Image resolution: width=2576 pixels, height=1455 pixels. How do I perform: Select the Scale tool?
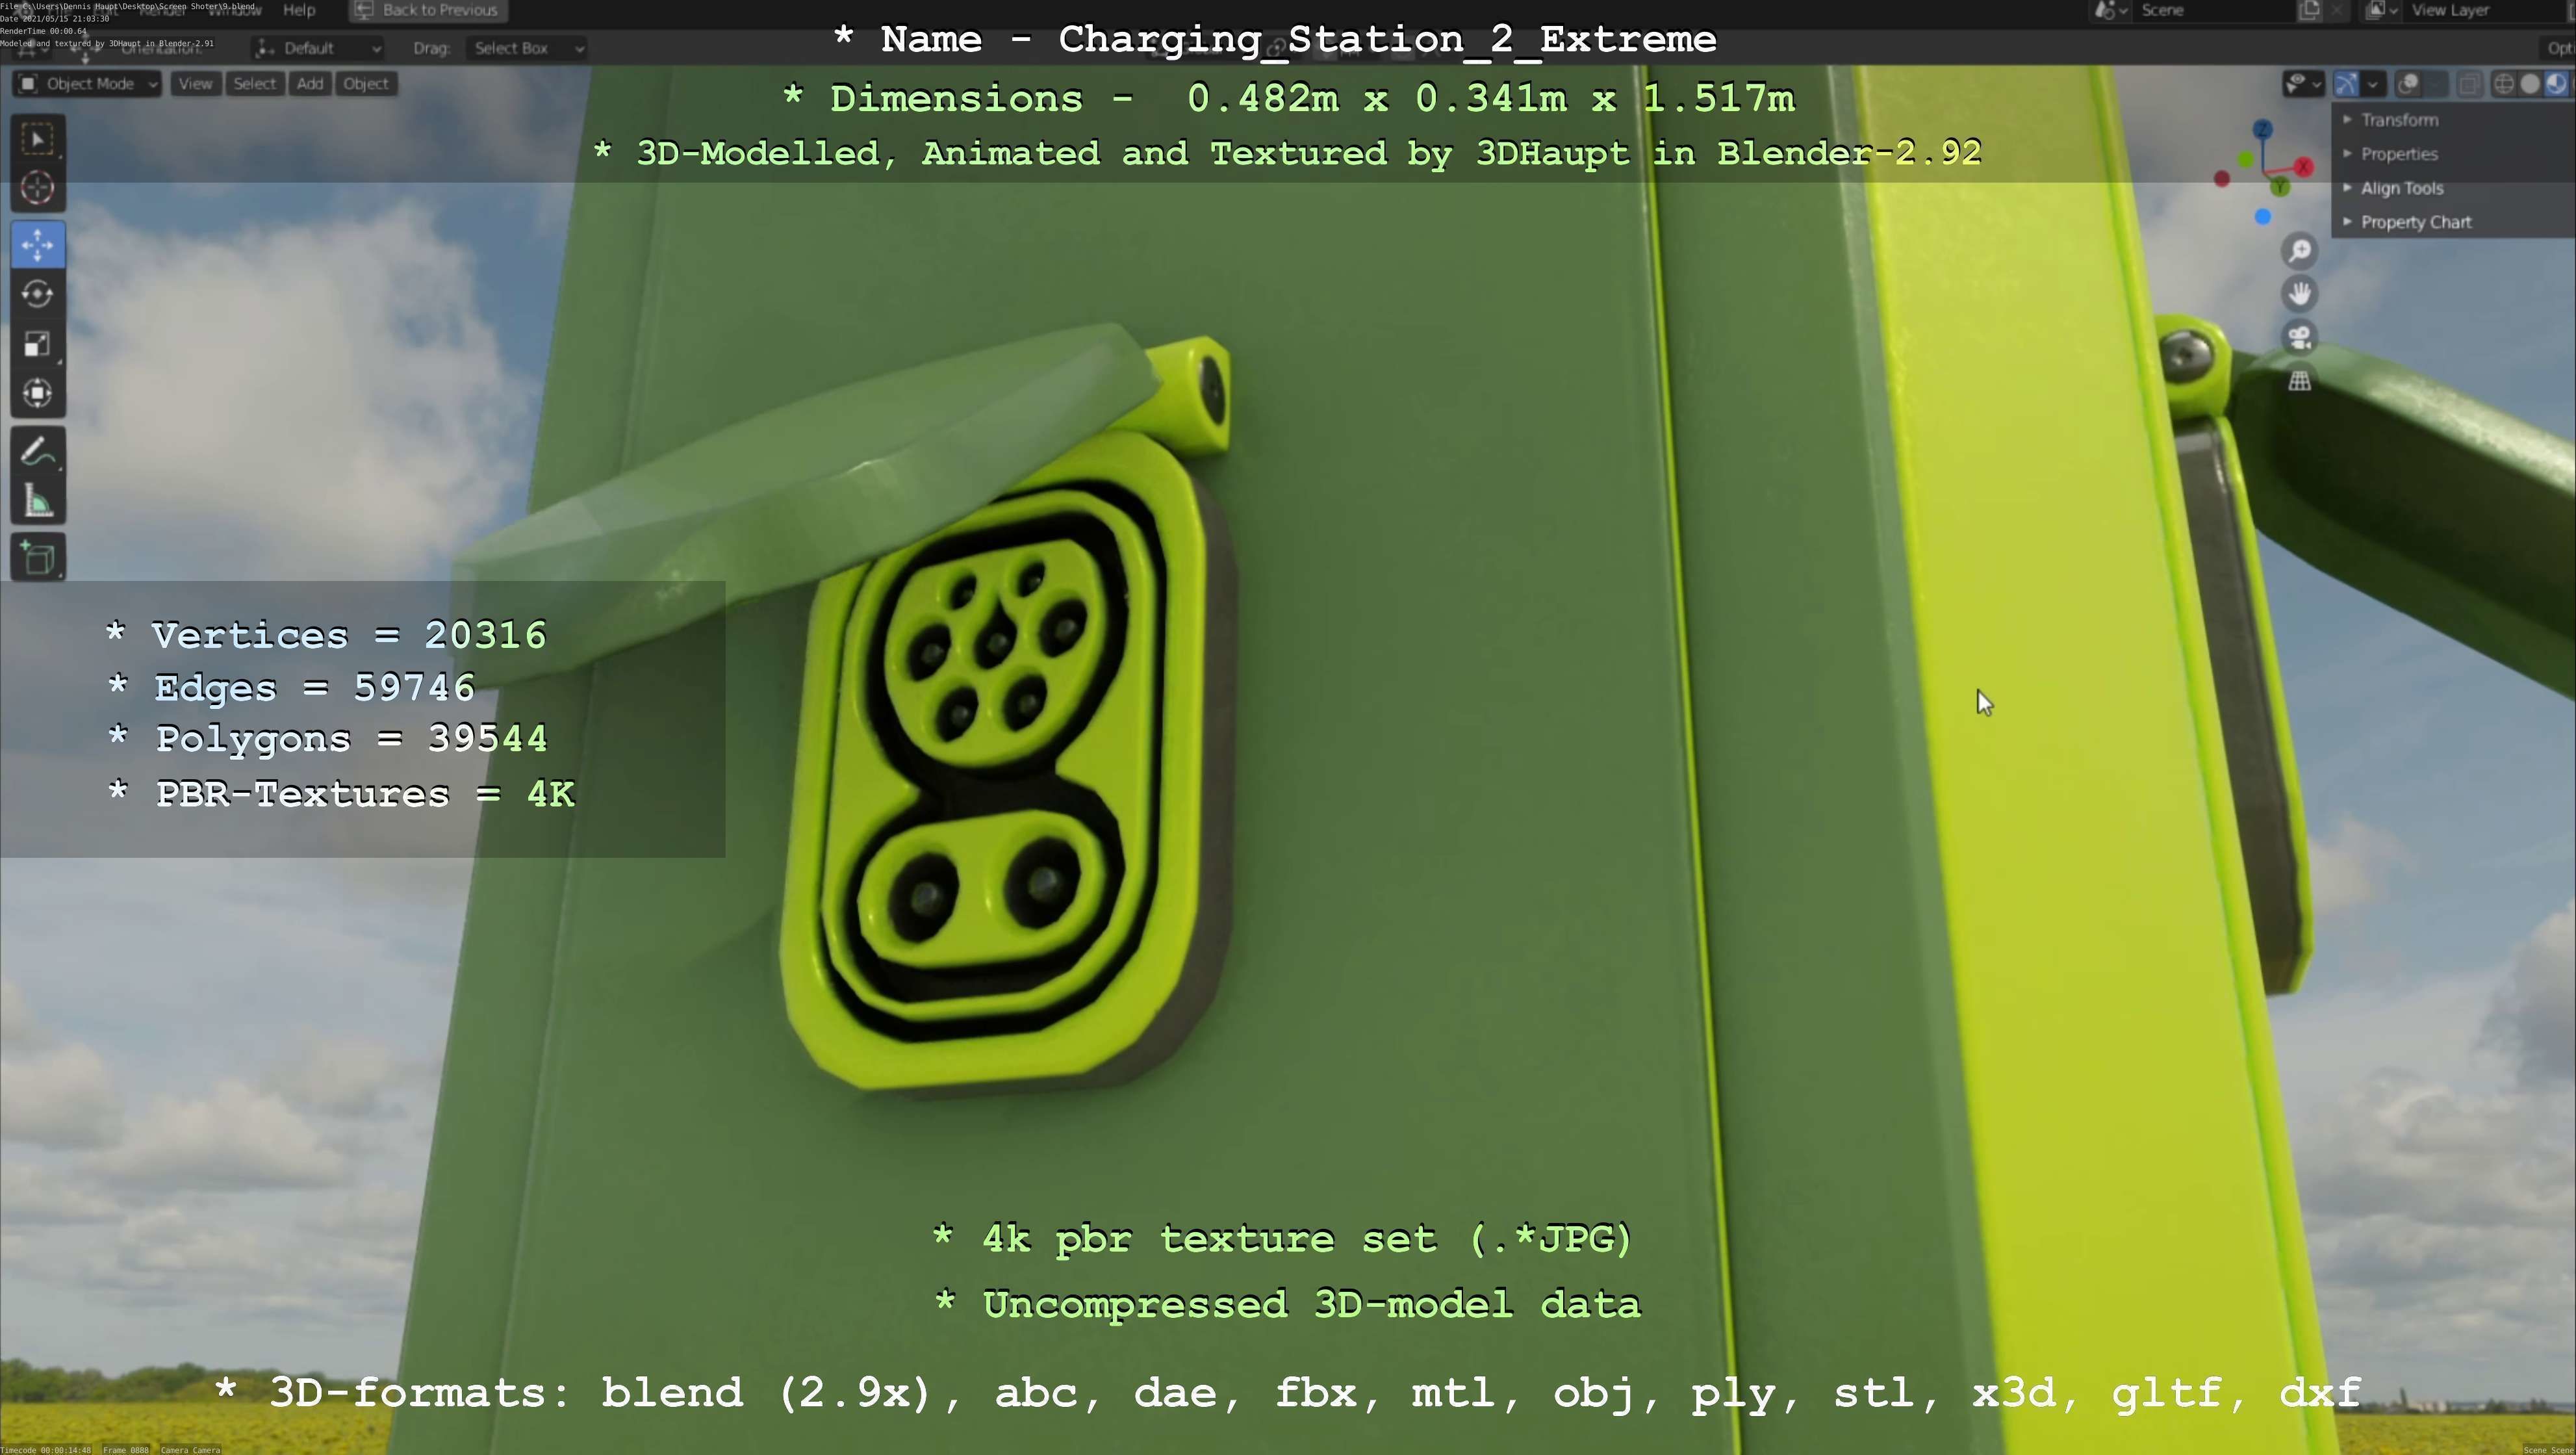[38, 344]
